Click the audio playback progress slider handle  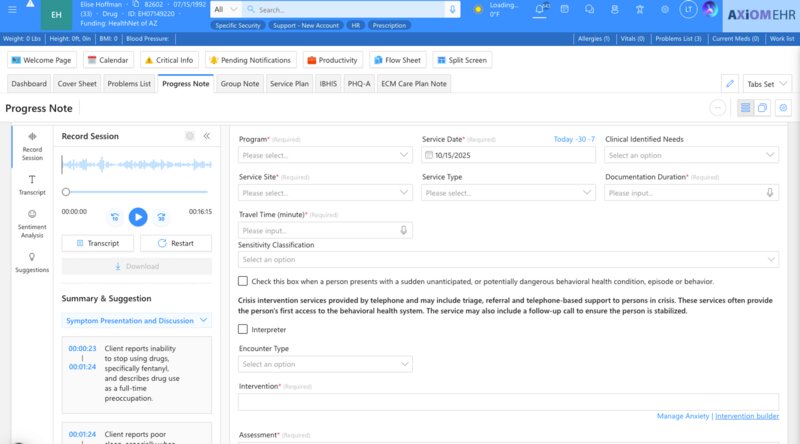click(66, 192)
